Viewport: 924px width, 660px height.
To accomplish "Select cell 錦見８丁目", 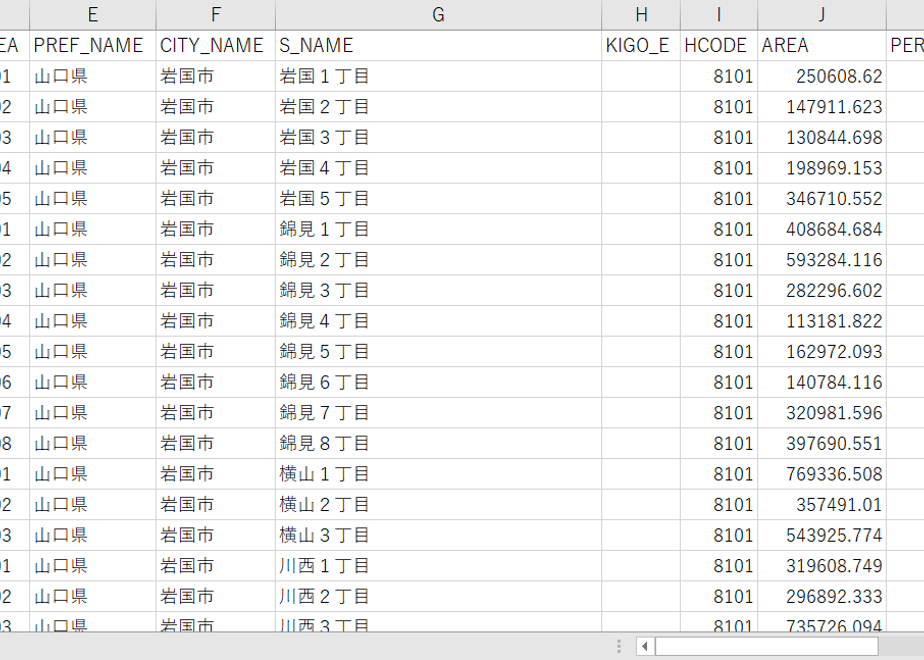I will pyautogui.click(x=438, y=444).
